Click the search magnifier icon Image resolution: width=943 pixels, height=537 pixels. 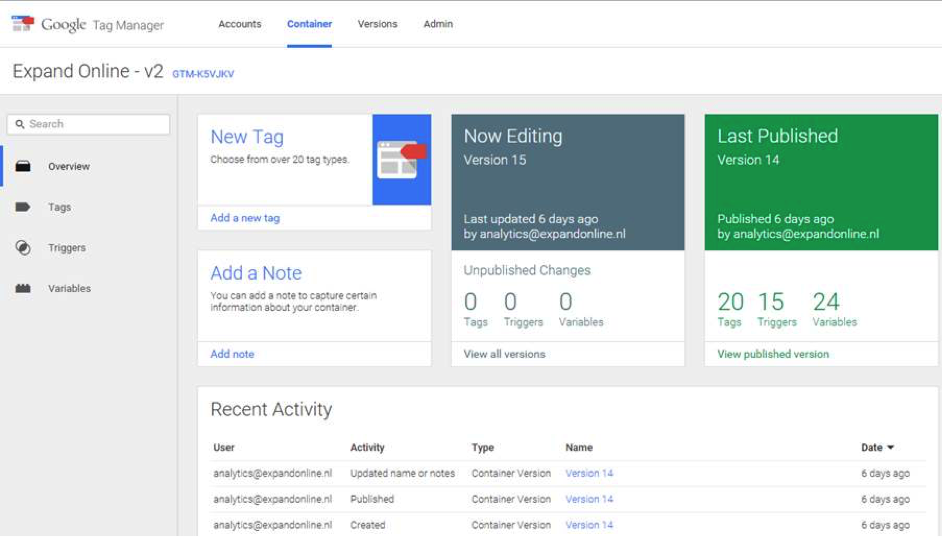click(x=20, y=124)
